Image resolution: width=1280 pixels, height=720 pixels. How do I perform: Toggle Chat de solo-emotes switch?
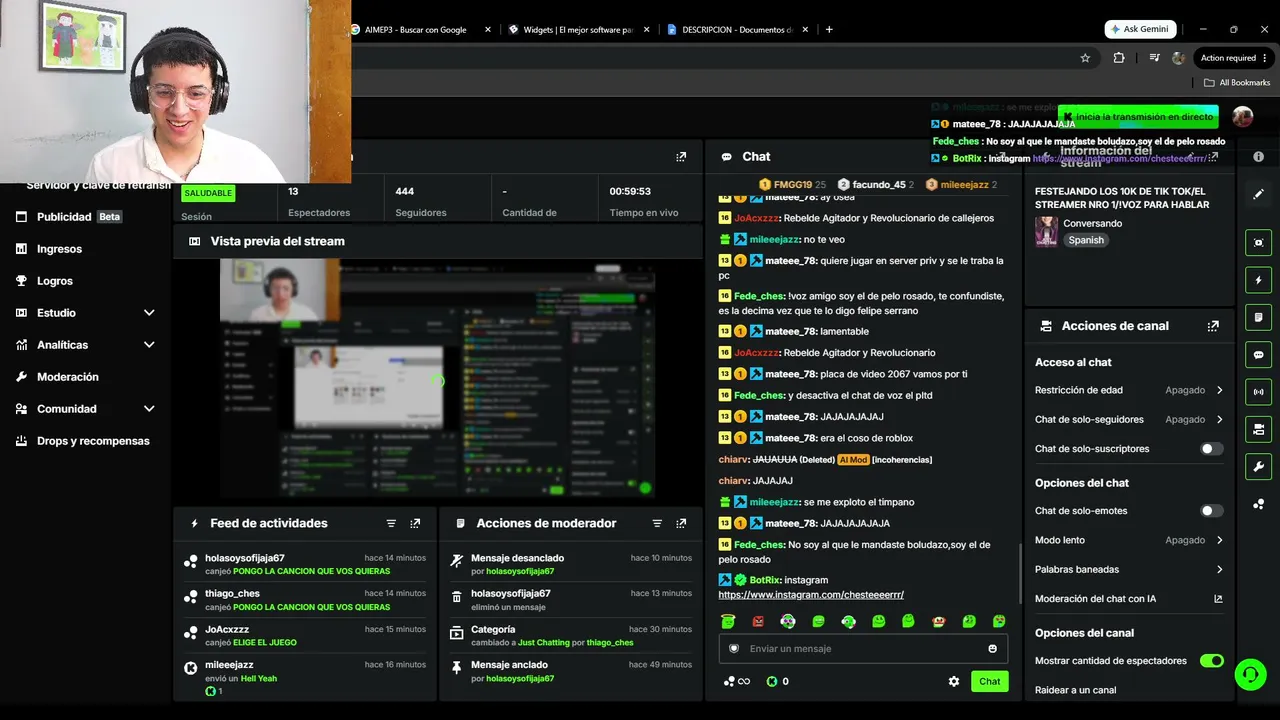point(1211,511)
